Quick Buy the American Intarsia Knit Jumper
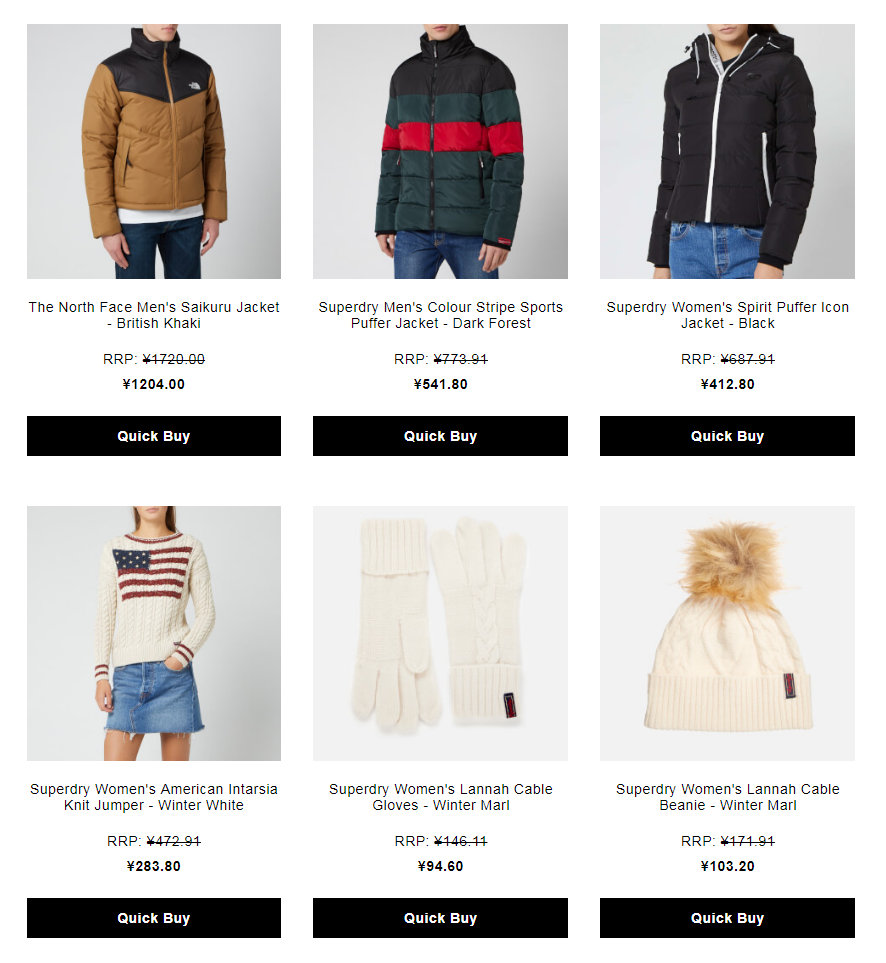This screenshot has height=963, width=886. (x=153, y=918)
